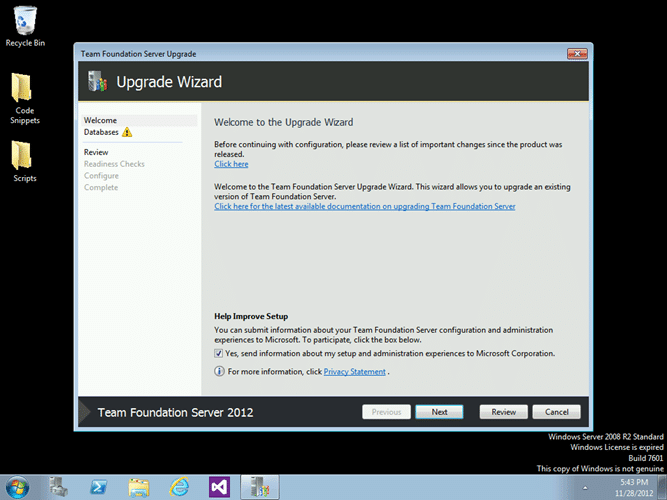This screenshot has width=667, height=500.
Task: Cancel the upgrade wizard
Action: click(556, 412)
